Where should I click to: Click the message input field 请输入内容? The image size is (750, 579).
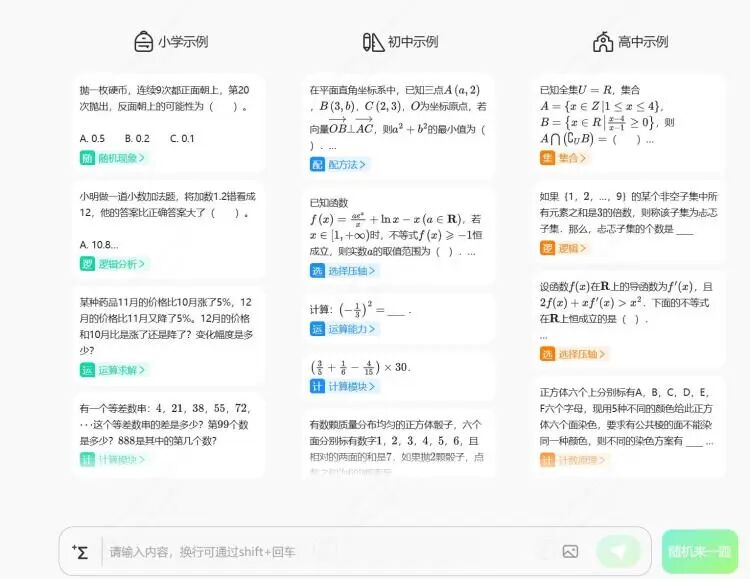(x=330, y=552)
